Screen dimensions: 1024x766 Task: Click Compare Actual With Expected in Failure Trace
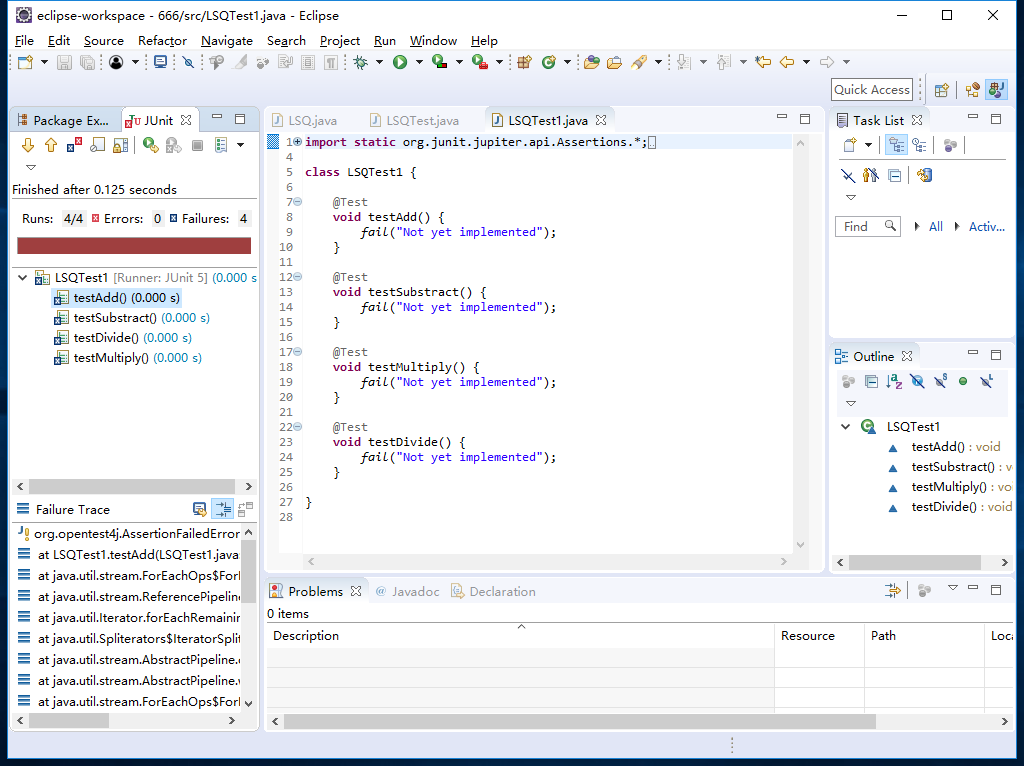tap(246, 509)
